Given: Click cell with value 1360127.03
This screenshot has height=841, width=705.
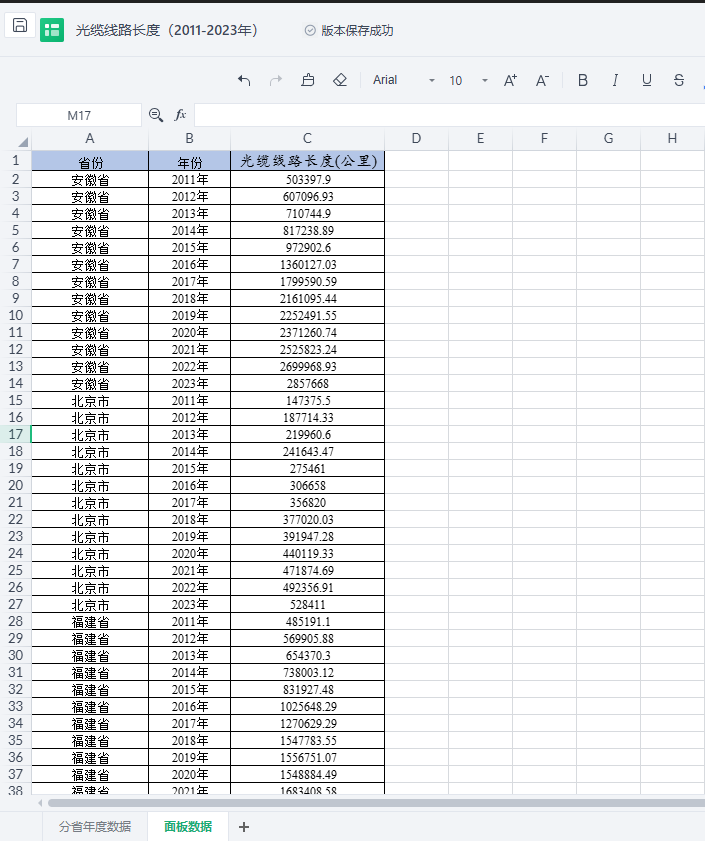Looking at the screenshot, I should 307,264.
